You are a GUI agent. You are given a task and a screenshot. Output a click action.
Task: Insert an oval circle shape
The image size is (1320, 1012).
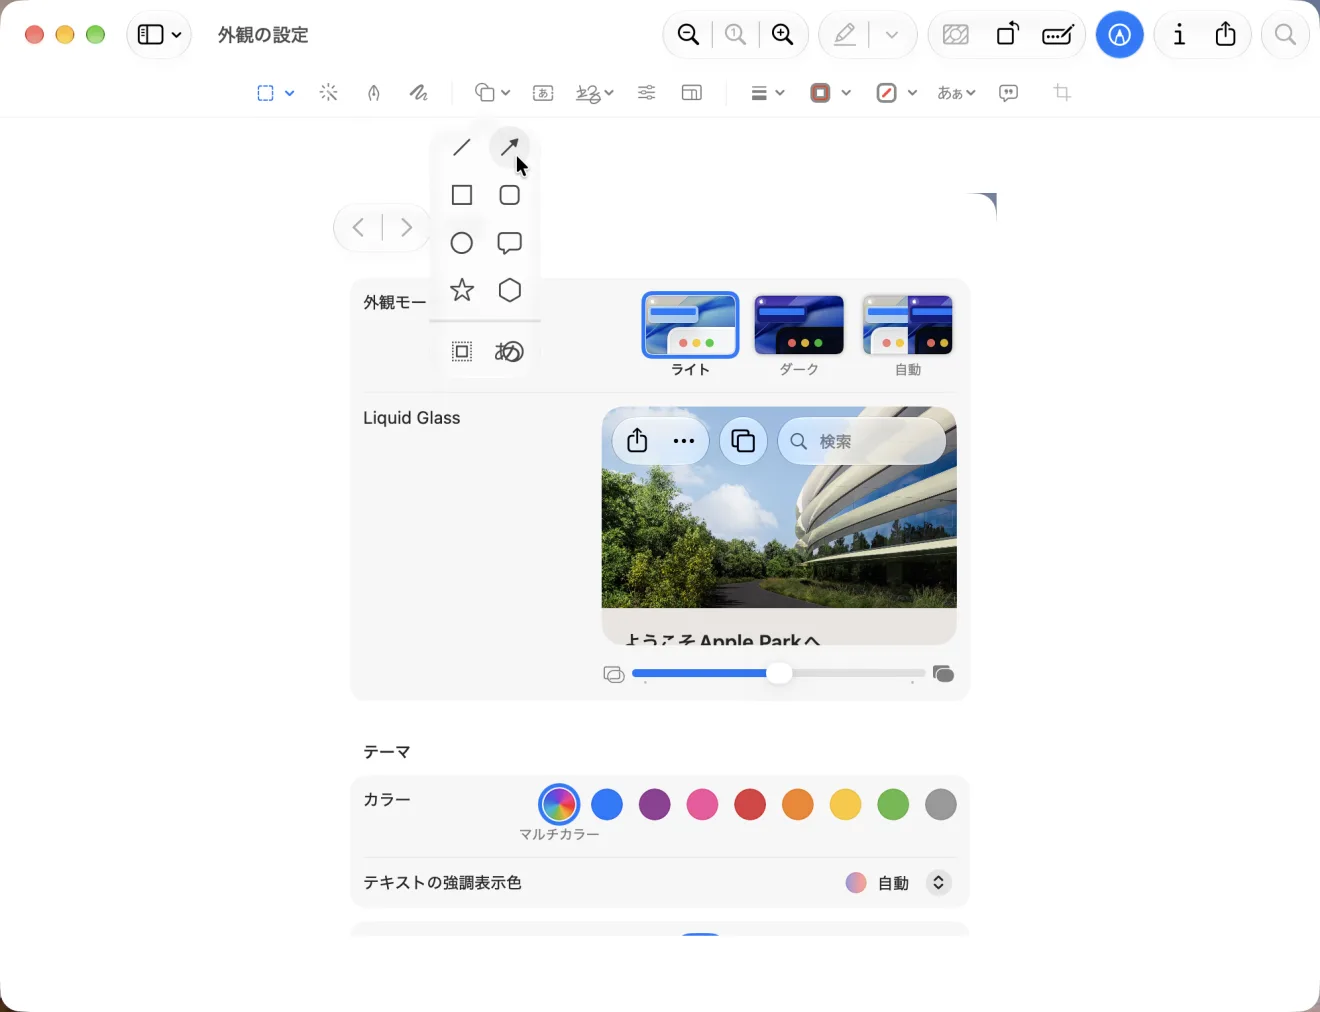coord(461,243)
